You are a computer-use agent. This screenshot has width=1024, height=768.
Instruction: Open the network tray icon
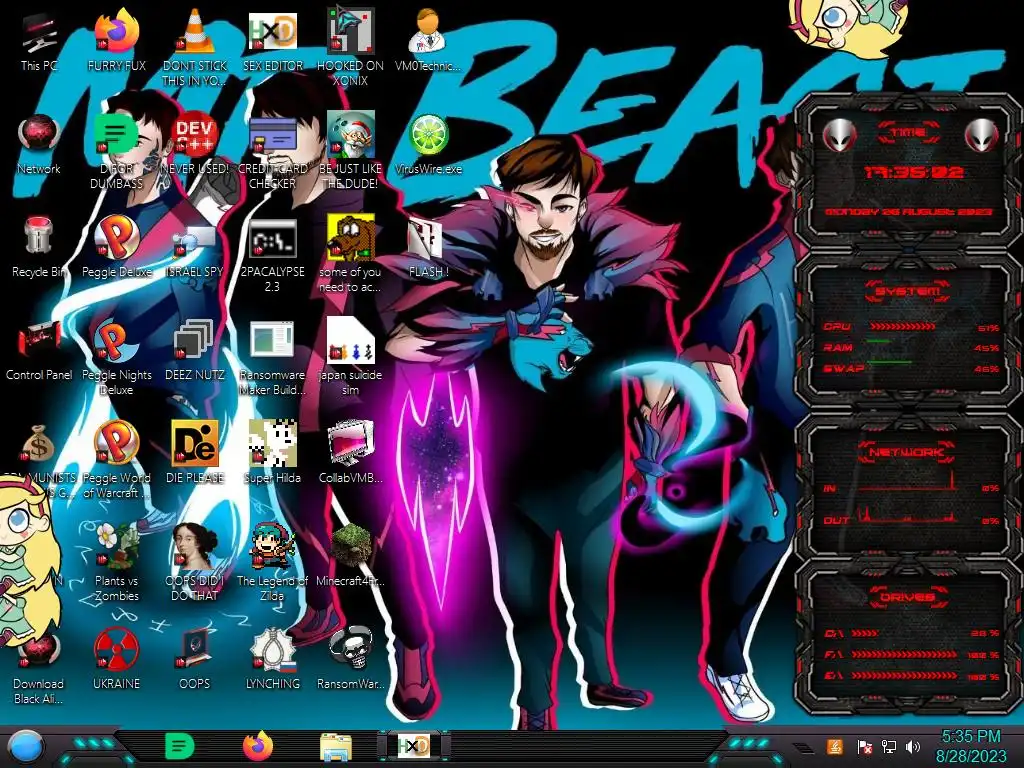click(x=888, y=746)
